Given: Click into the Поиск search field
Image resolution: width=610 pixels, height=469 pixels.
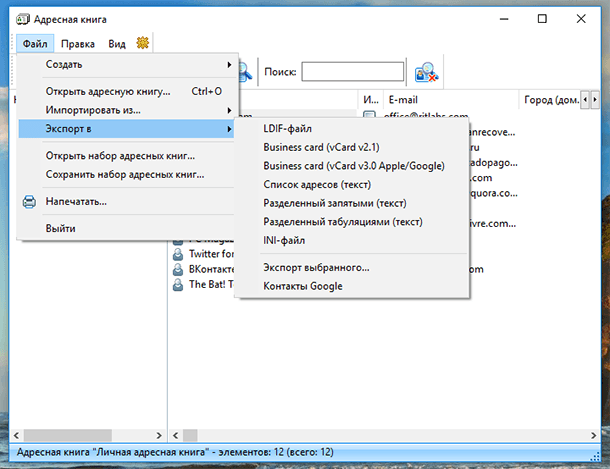Looking at the screenshot, I should (x=352, y=72).
